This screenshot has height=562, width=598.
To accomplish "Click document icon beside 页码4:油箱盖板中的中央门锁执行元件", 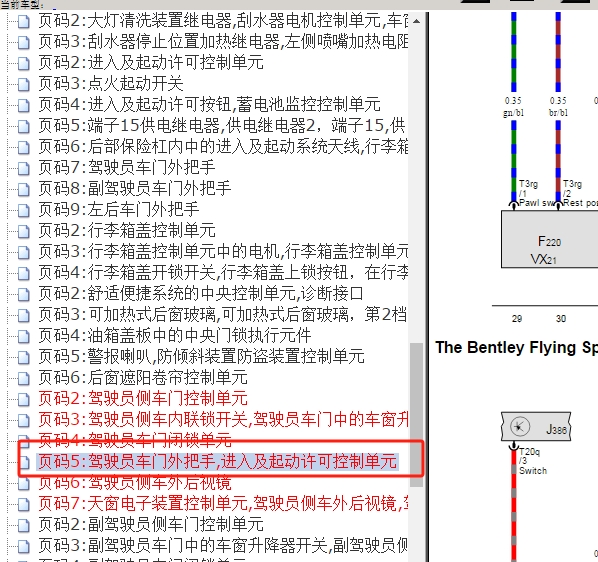I will (x=23, y=336).
